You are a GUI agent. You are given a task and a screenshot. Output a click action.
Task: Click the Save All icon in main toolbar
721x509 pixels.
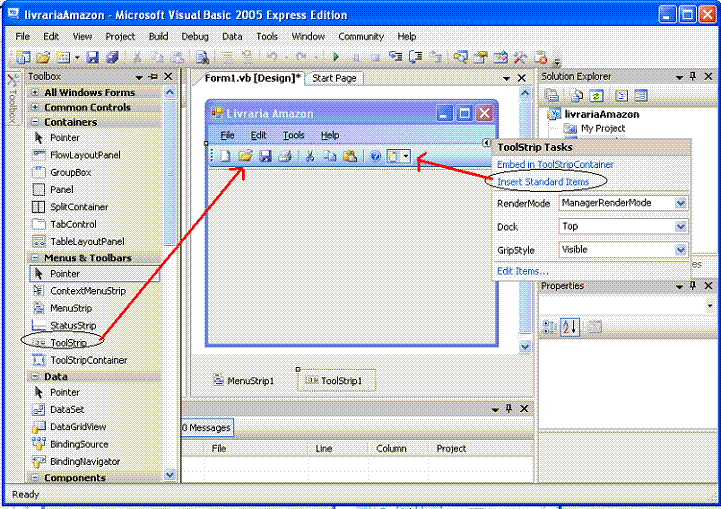[x=112, y=57]
